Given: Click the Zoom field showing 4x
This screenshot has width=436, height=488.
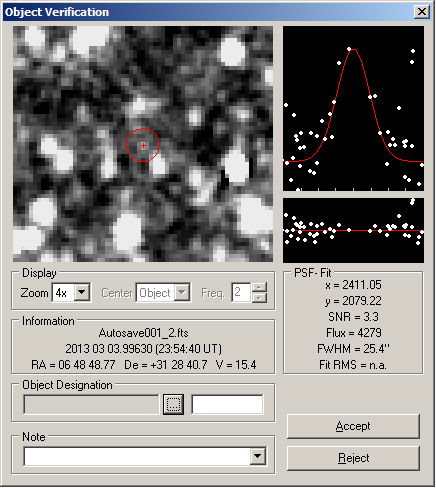Looking at the screenshot, I should point(63,293).
